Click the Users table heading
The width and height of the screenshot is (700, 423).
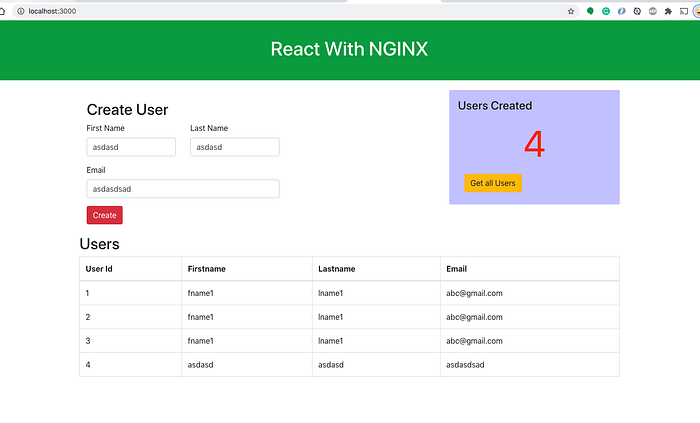[99, 244]
